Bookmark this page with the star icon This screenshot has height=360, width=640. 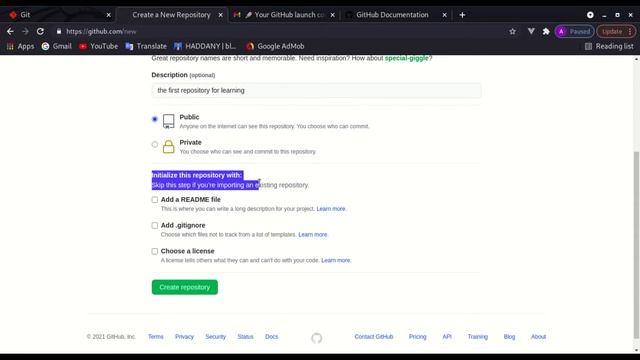pos(512,31)
